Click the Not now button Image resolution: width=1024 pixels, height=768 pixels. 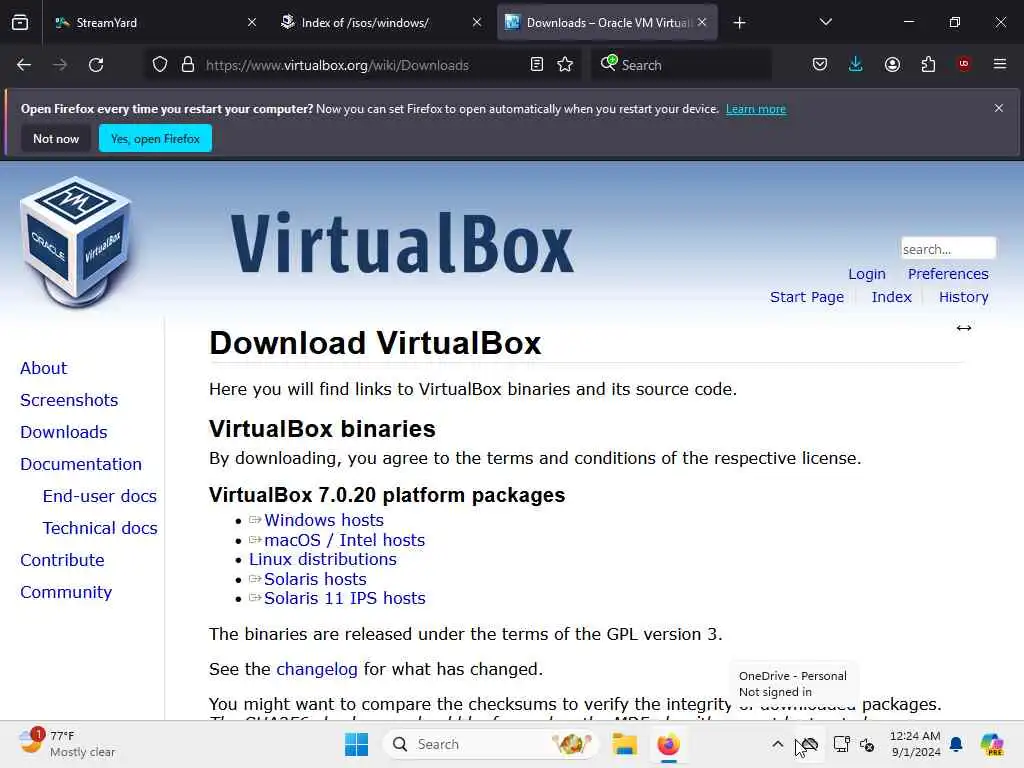(56, 138)
